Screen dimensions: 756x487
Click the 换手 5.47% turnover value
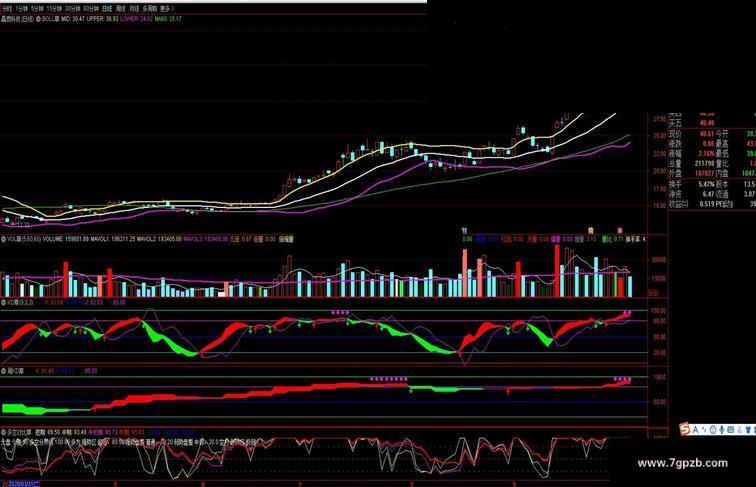tap(706, 184)
